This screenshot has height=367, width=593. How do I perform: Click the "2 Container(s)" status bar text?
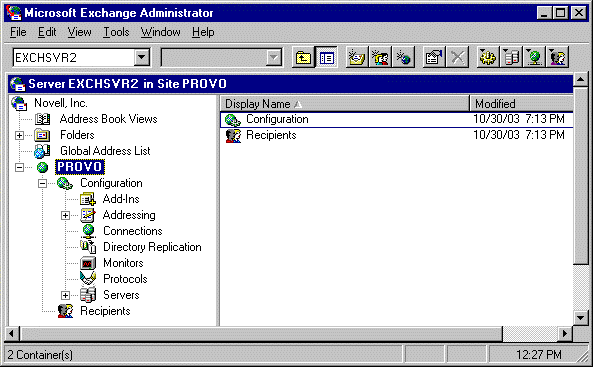pyautogui.click(x=40, y=355)
